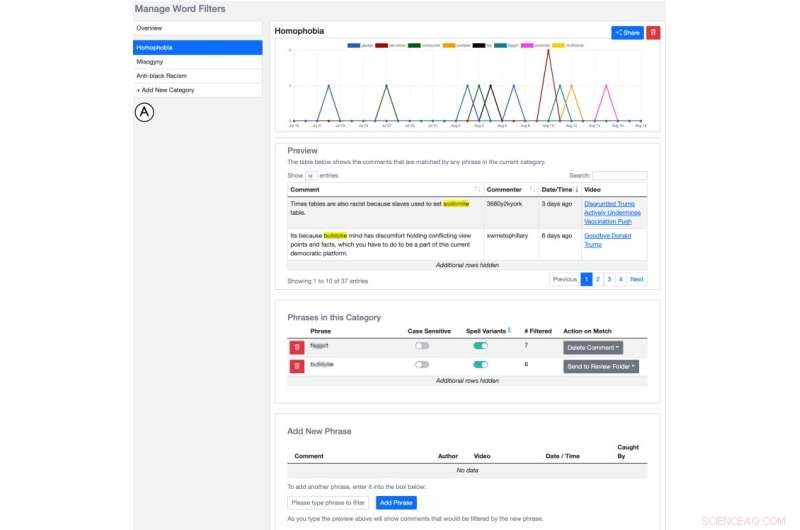Click the 'Date / Time' header in Add New Phrase
The width and height of the screenshot is (800, 530).
click(x=562, y=457)
